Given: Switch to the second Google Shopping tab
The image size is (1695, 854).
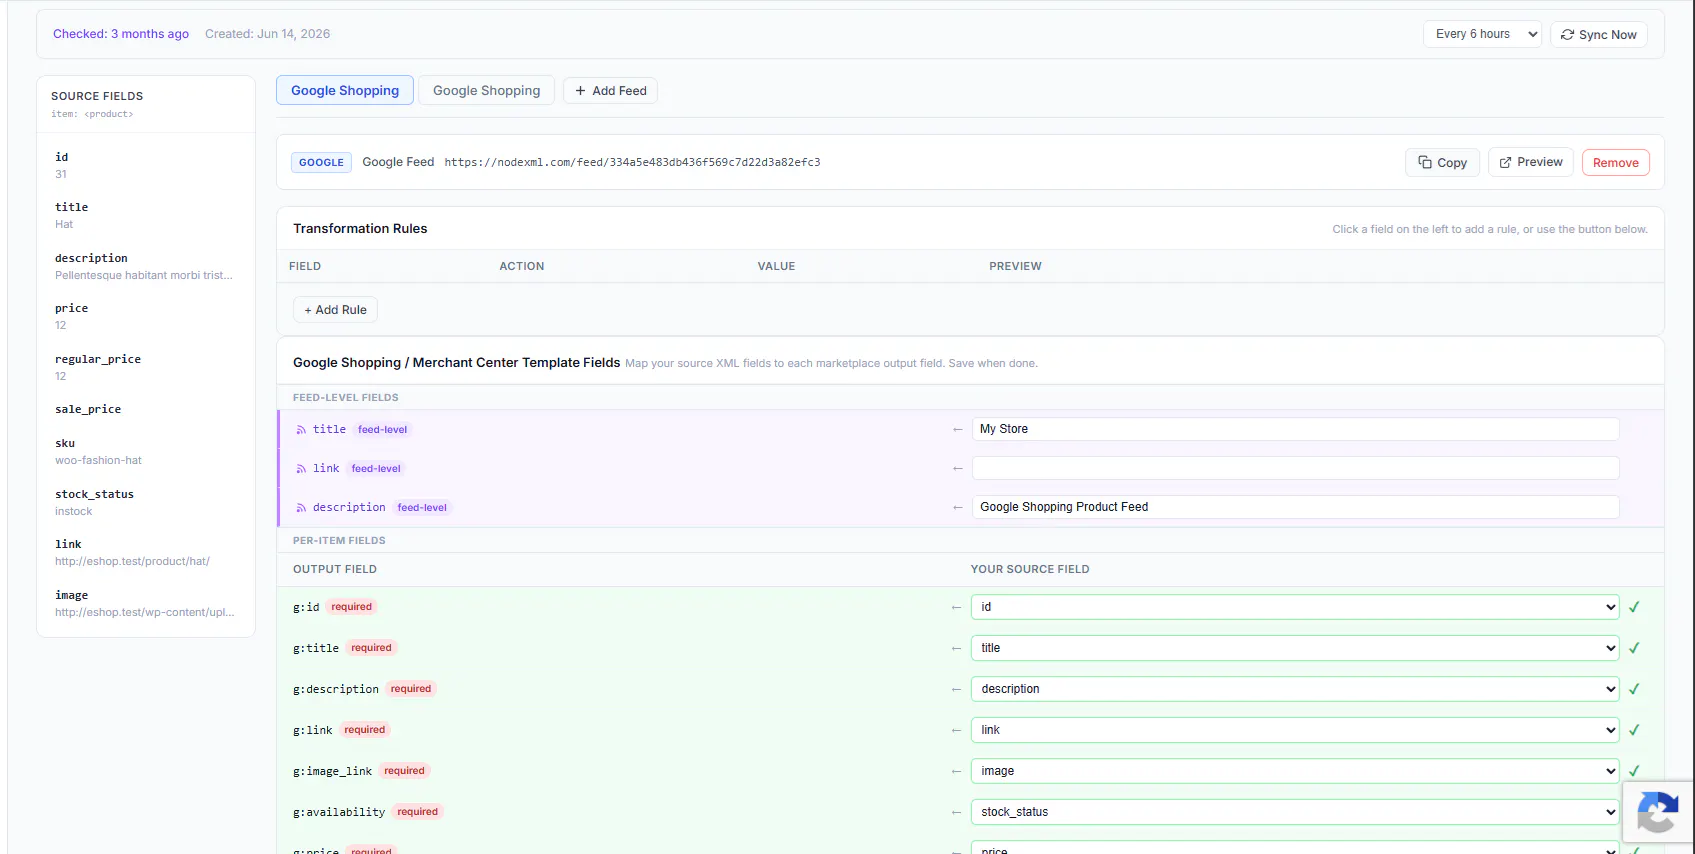Looking at the screenshot, I should pos(486,90).
